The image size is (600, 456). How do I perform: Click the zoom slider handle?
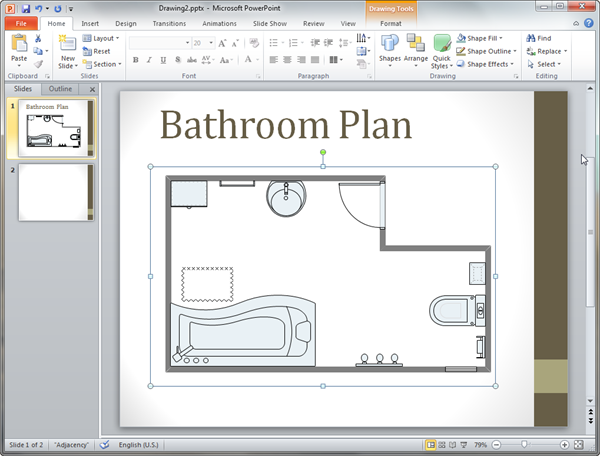coord(523,444)
